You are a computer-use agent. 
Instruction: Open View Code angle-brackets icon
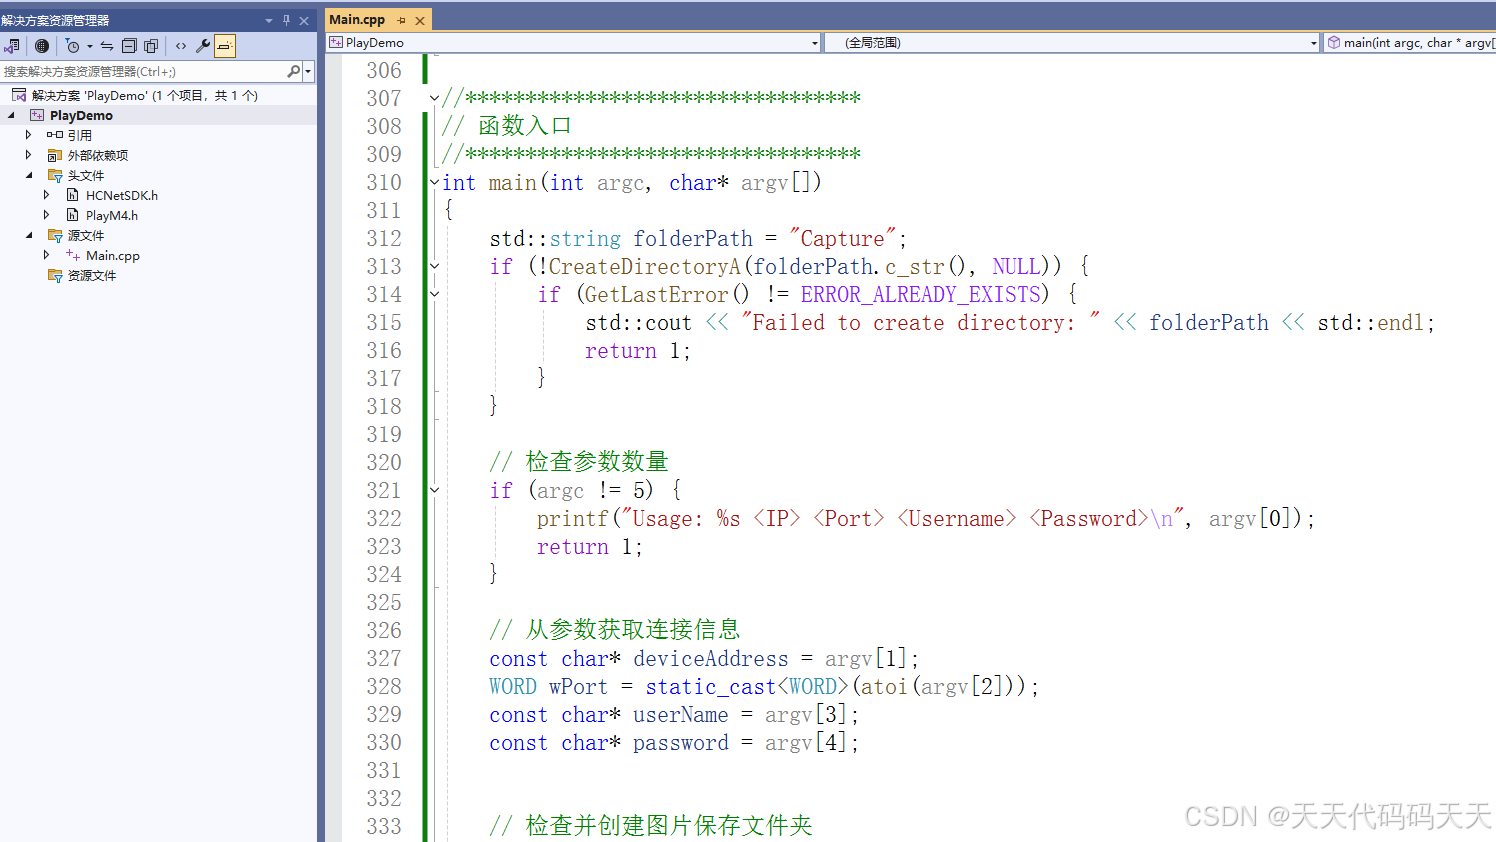(x=181, y=46)
